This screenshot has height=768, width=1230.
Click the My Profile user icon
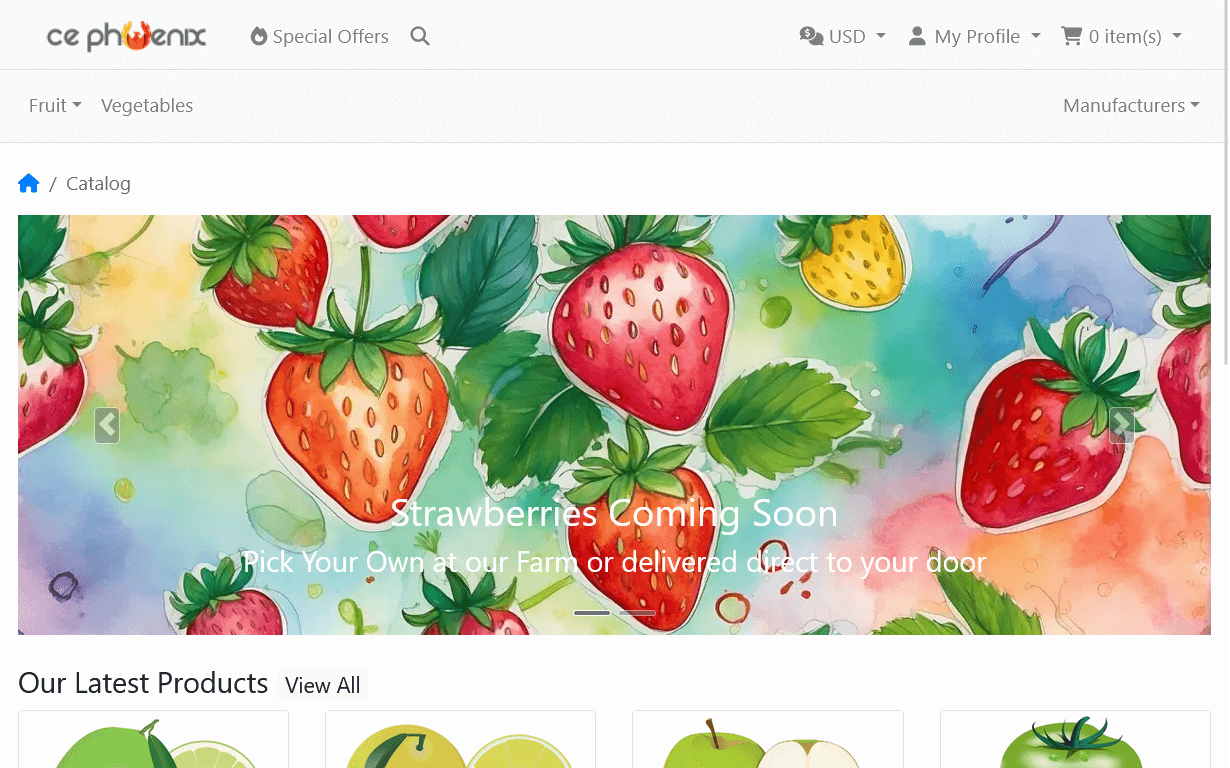click(917, 37)
